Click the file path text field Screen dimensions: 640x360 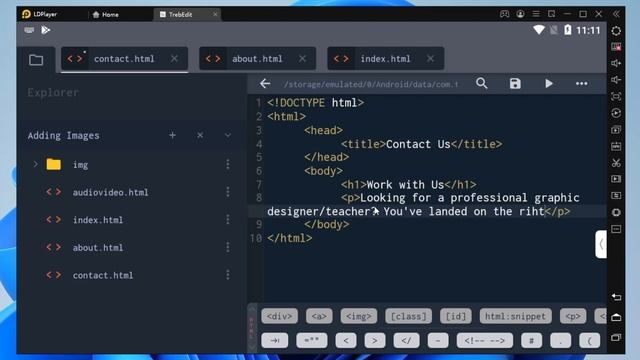371,84
